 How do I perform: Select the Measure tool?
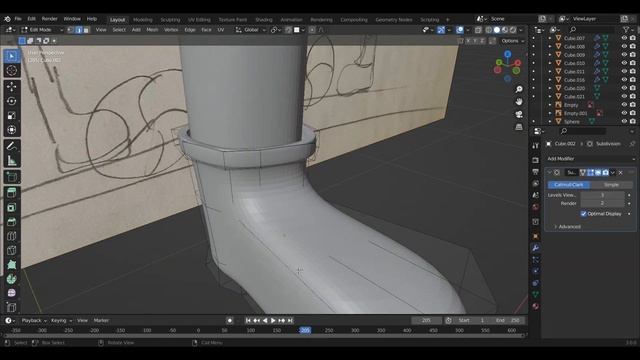click(11, 160)
